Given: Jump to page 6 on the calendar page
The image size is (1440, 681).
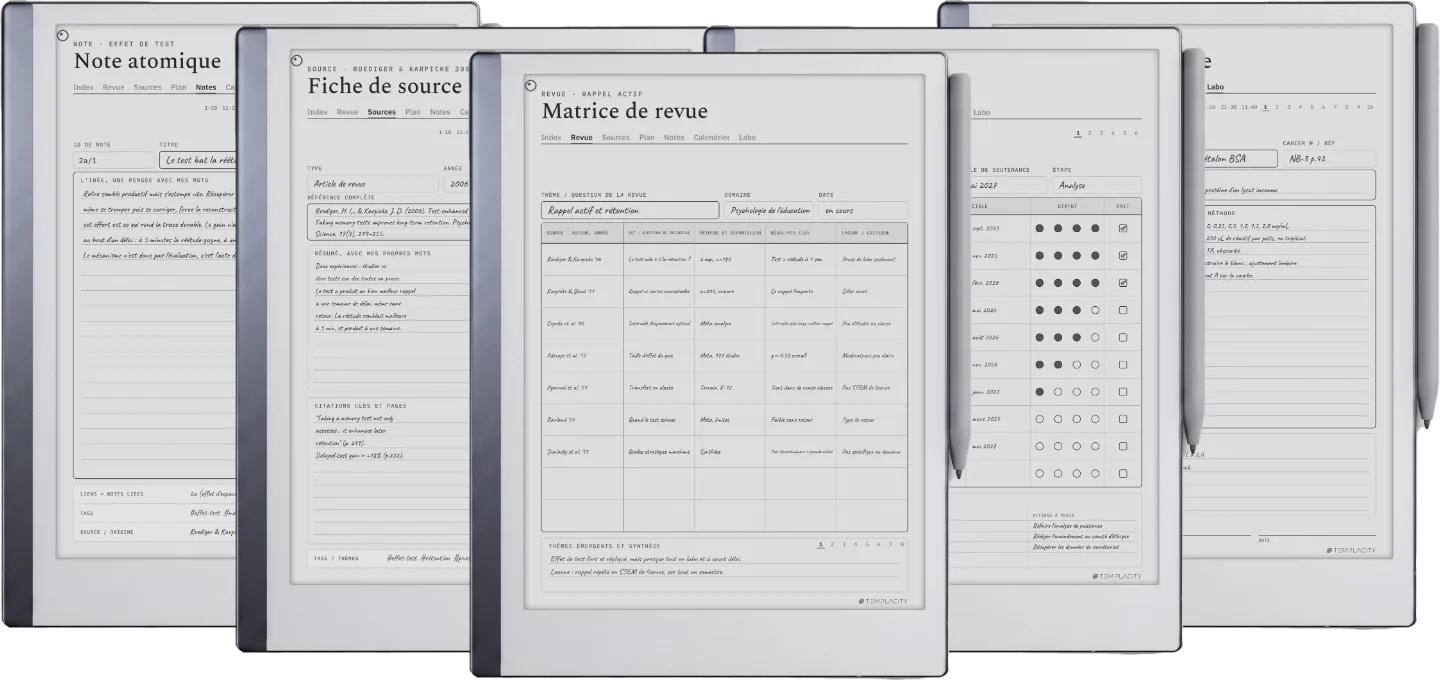Looking at the screenshot, I should click(x=1136, y=133).
